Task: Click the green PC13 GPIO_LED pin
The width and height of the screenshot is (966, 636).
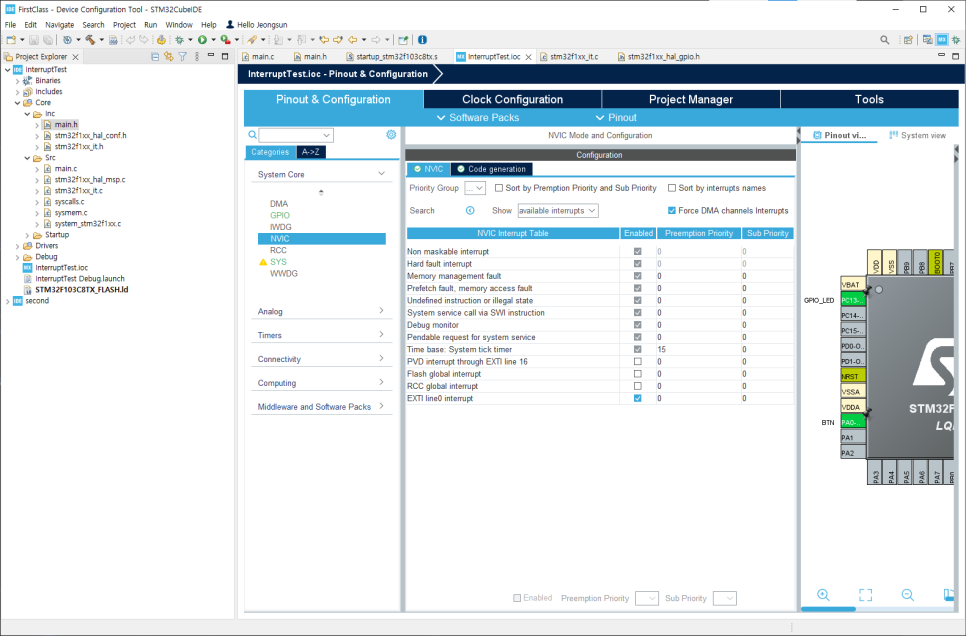Action: (x=853, y=300)
